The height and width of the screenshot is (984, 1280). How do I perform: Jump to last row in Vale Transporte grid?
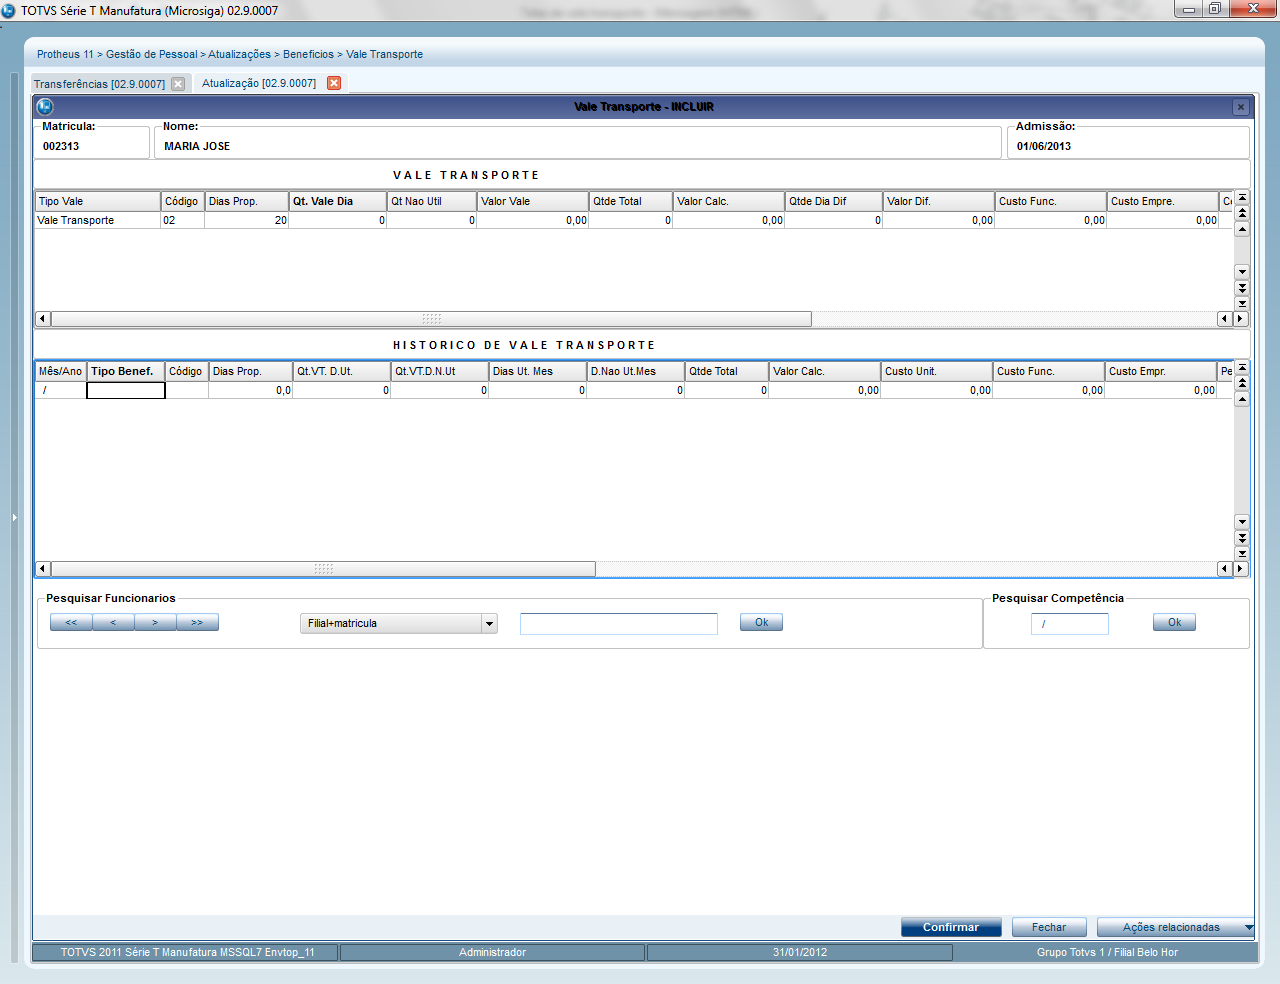click(1242, 303)
